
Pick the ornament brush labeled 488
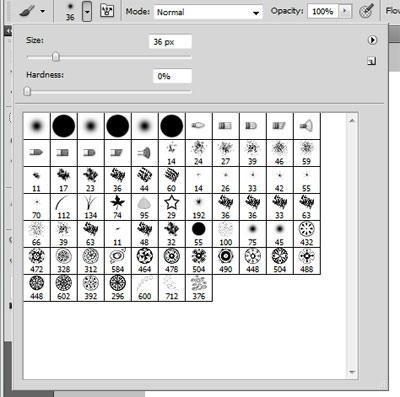(x=307, y=261)
